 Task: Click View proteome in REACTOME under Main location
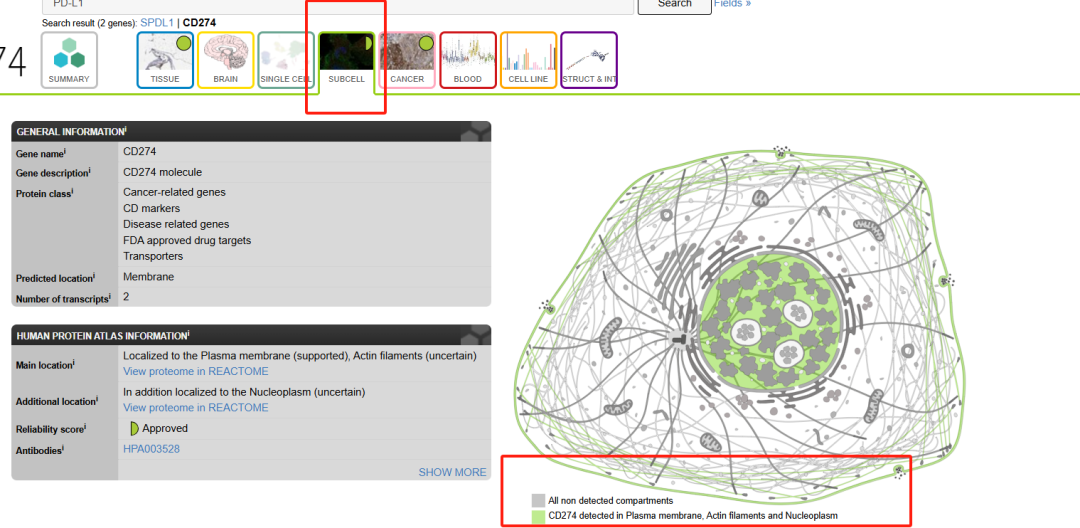click(195, 372)
